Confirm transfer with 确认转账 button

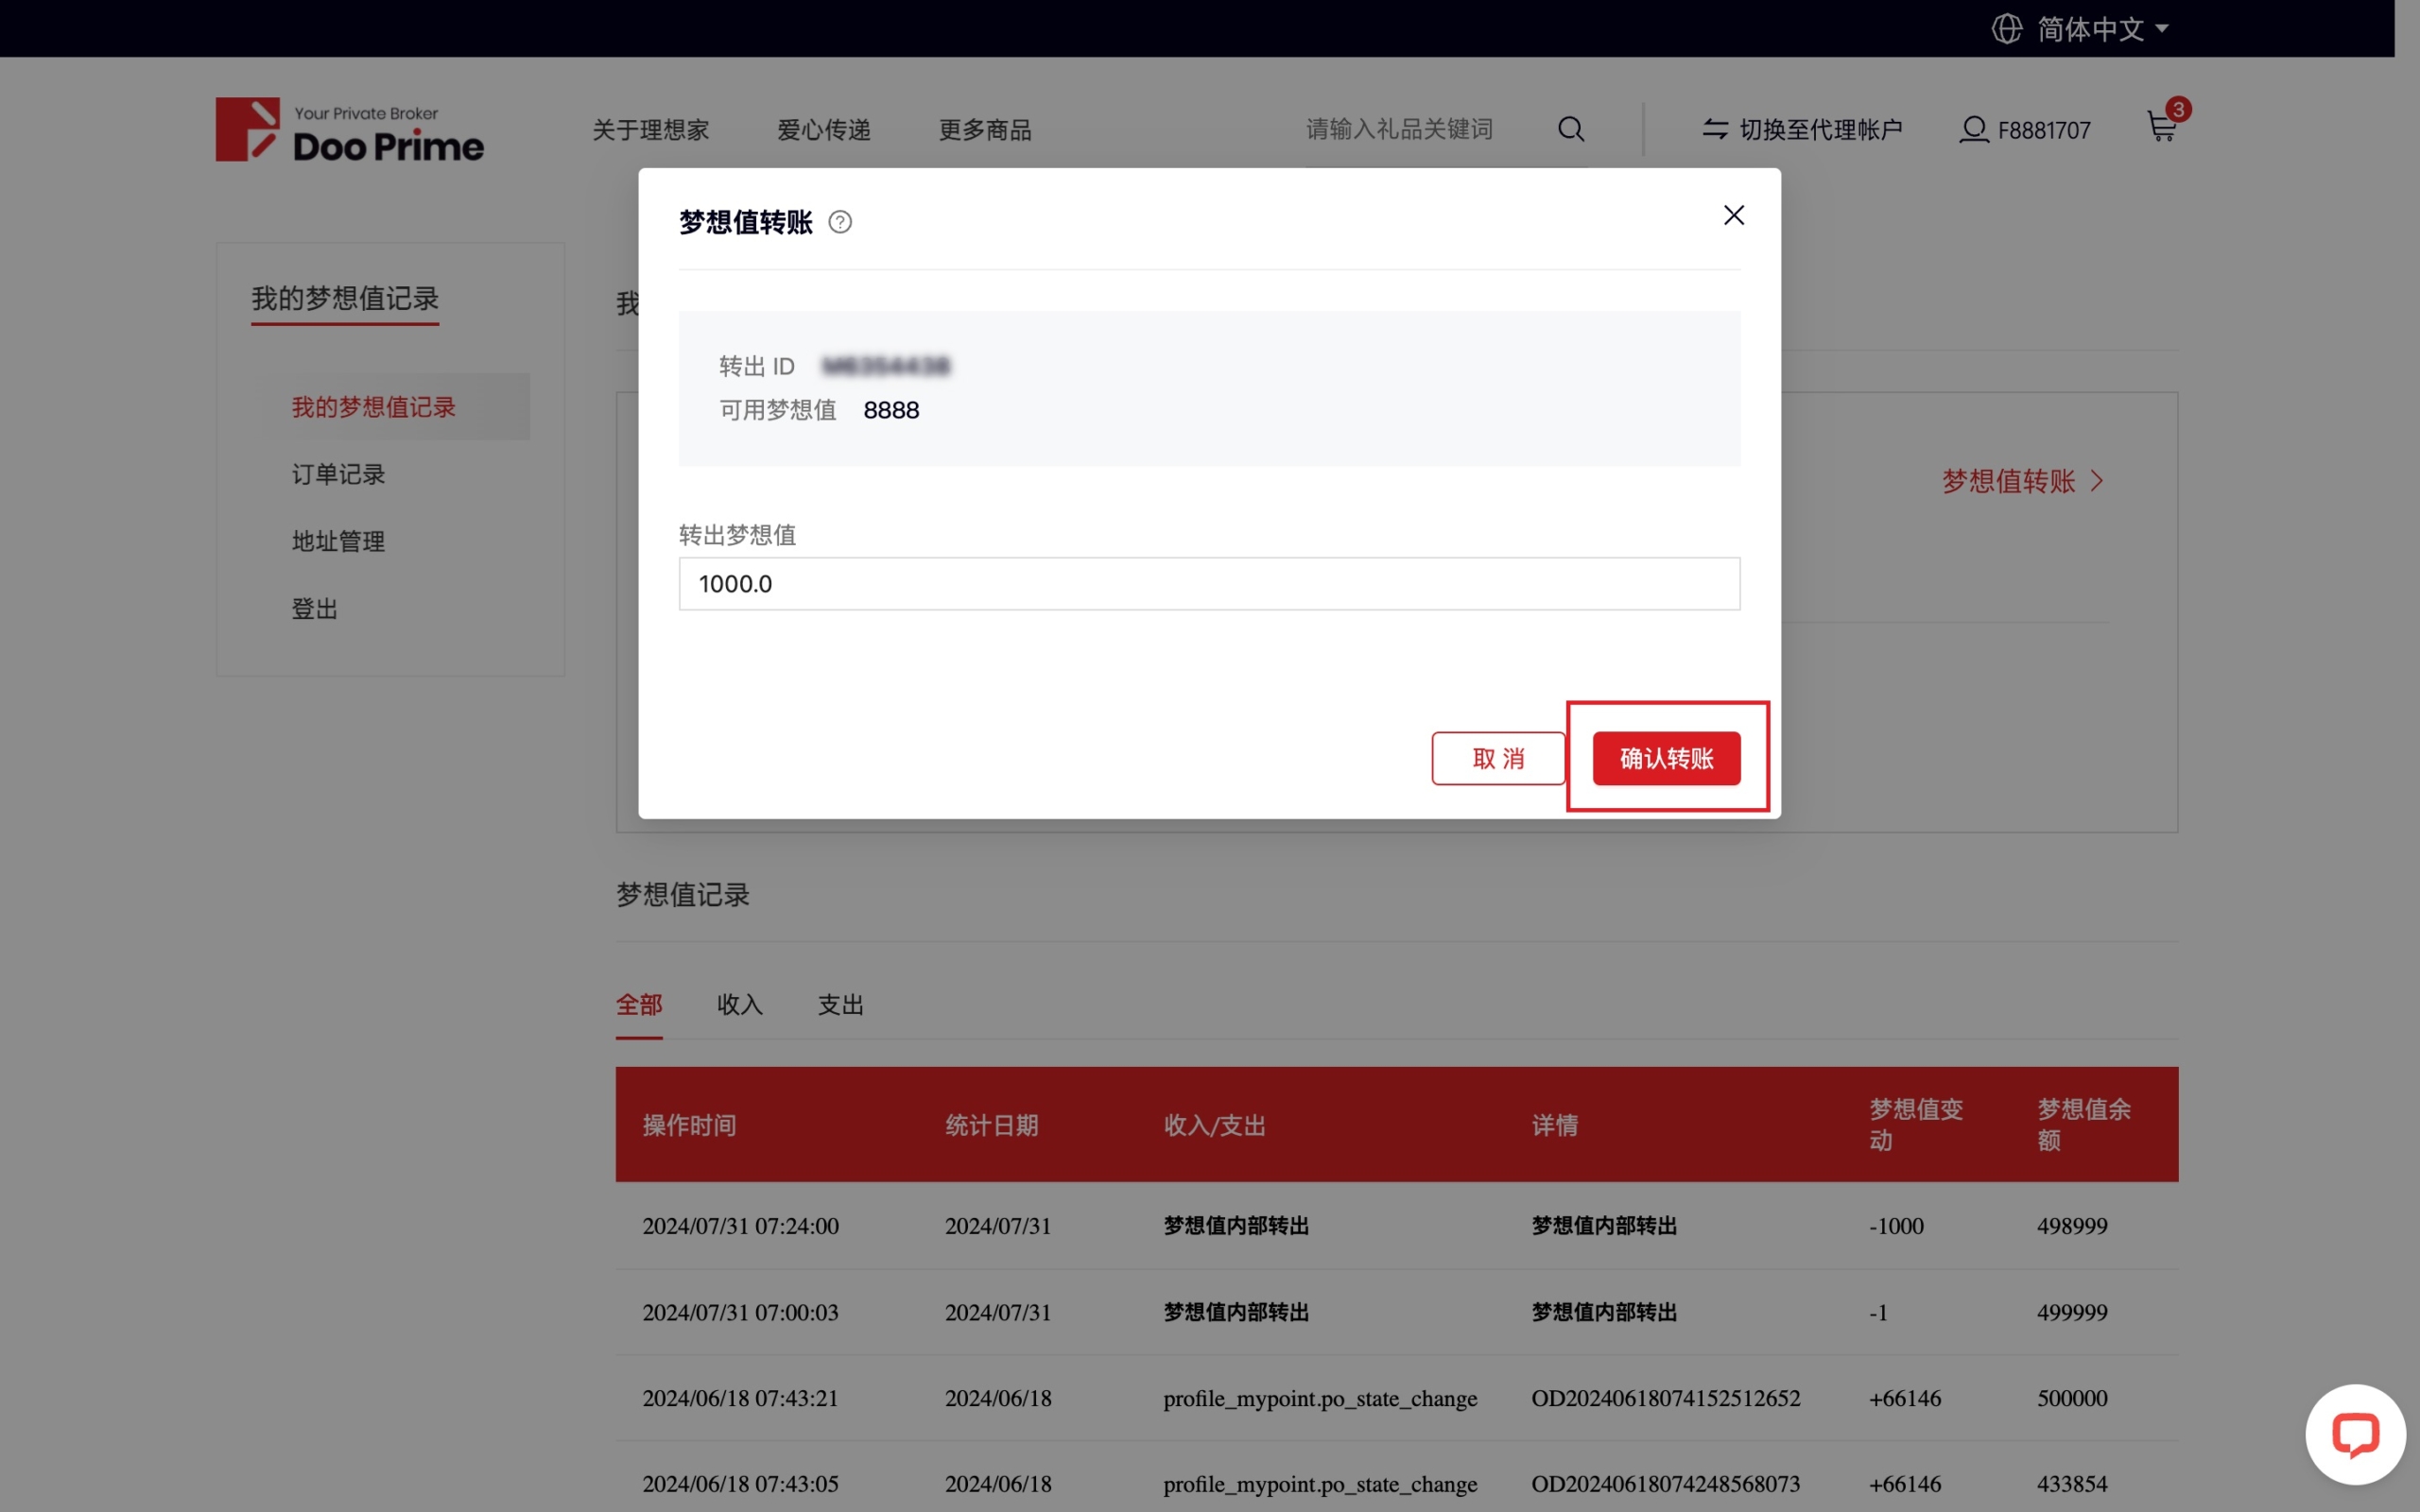coord(1666,758)
